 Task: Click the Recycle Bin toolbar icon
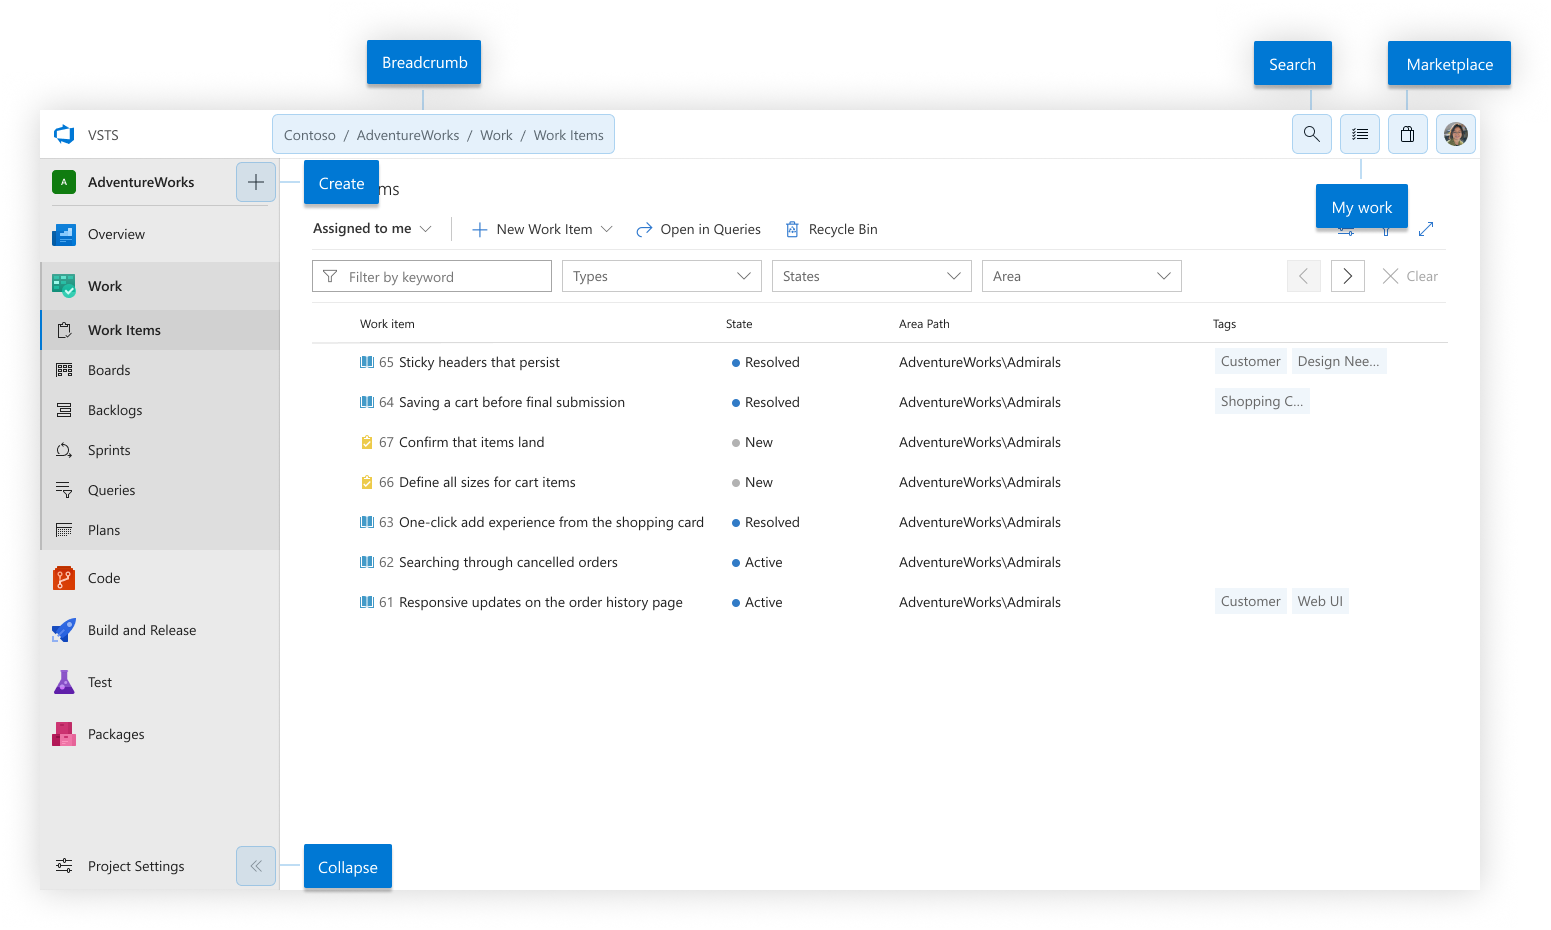click(x=792, y=229)
